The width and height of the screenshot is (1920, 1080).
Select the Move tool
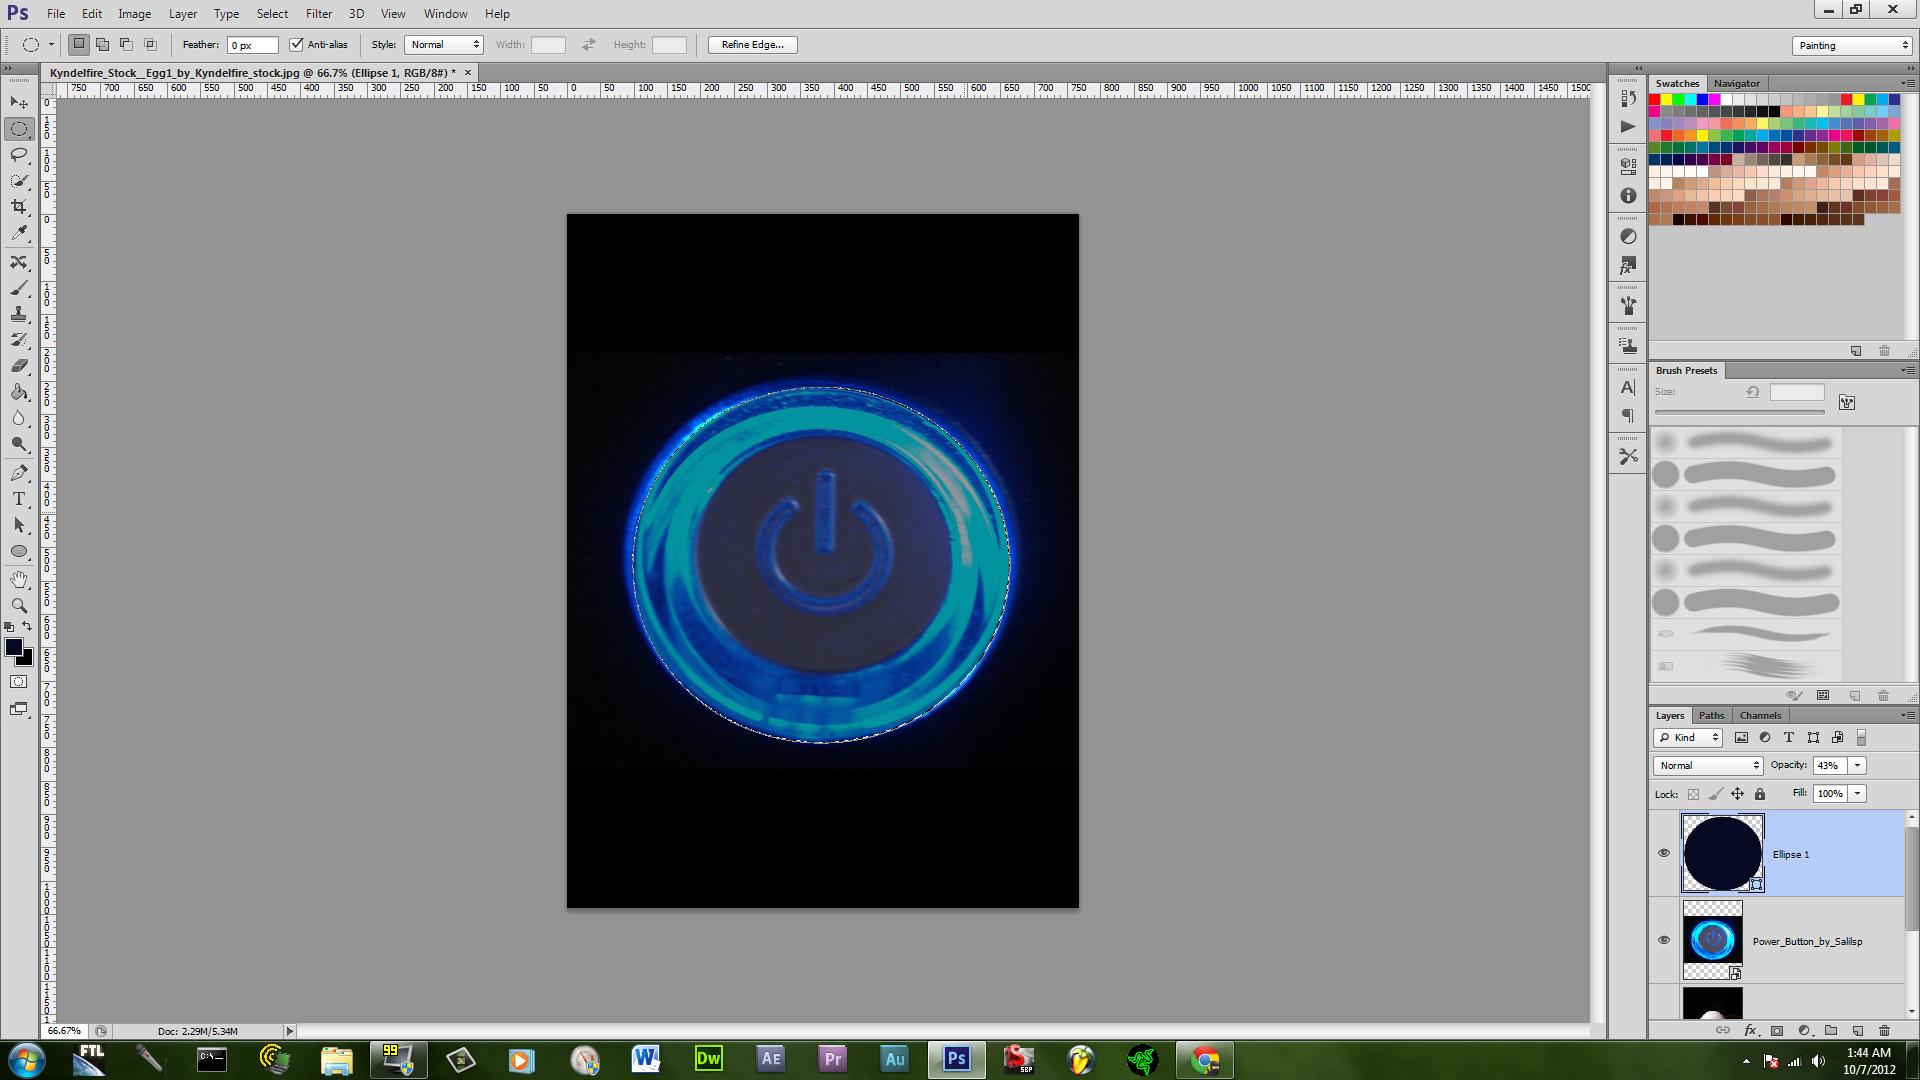(x=19, y=102)
